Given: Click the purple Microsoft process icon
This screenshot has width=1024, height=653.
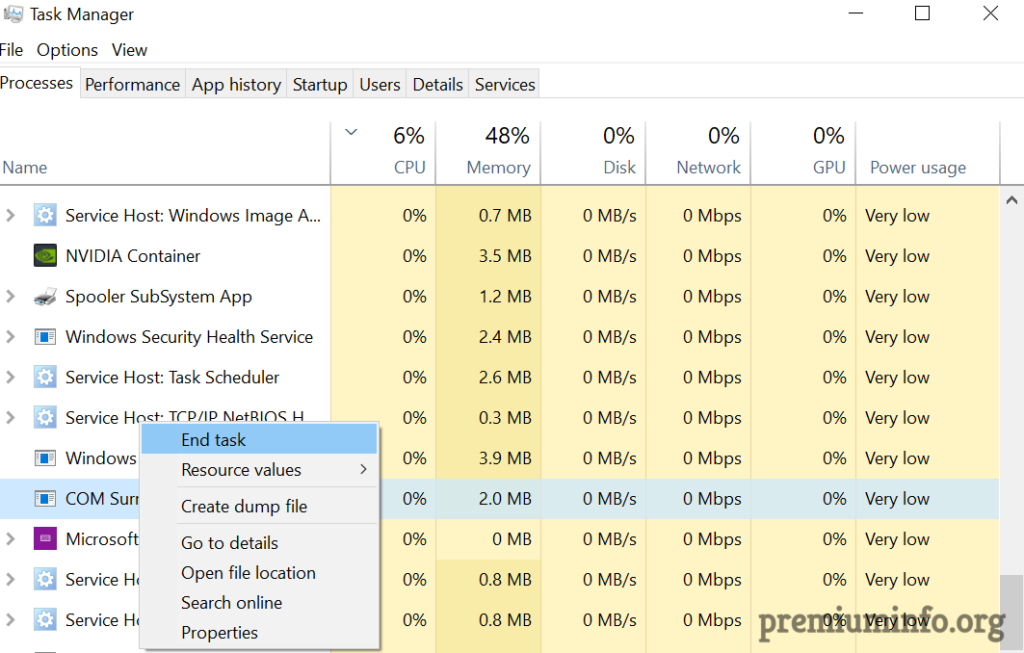Looking at the screenshot, I should pos(45,539).
